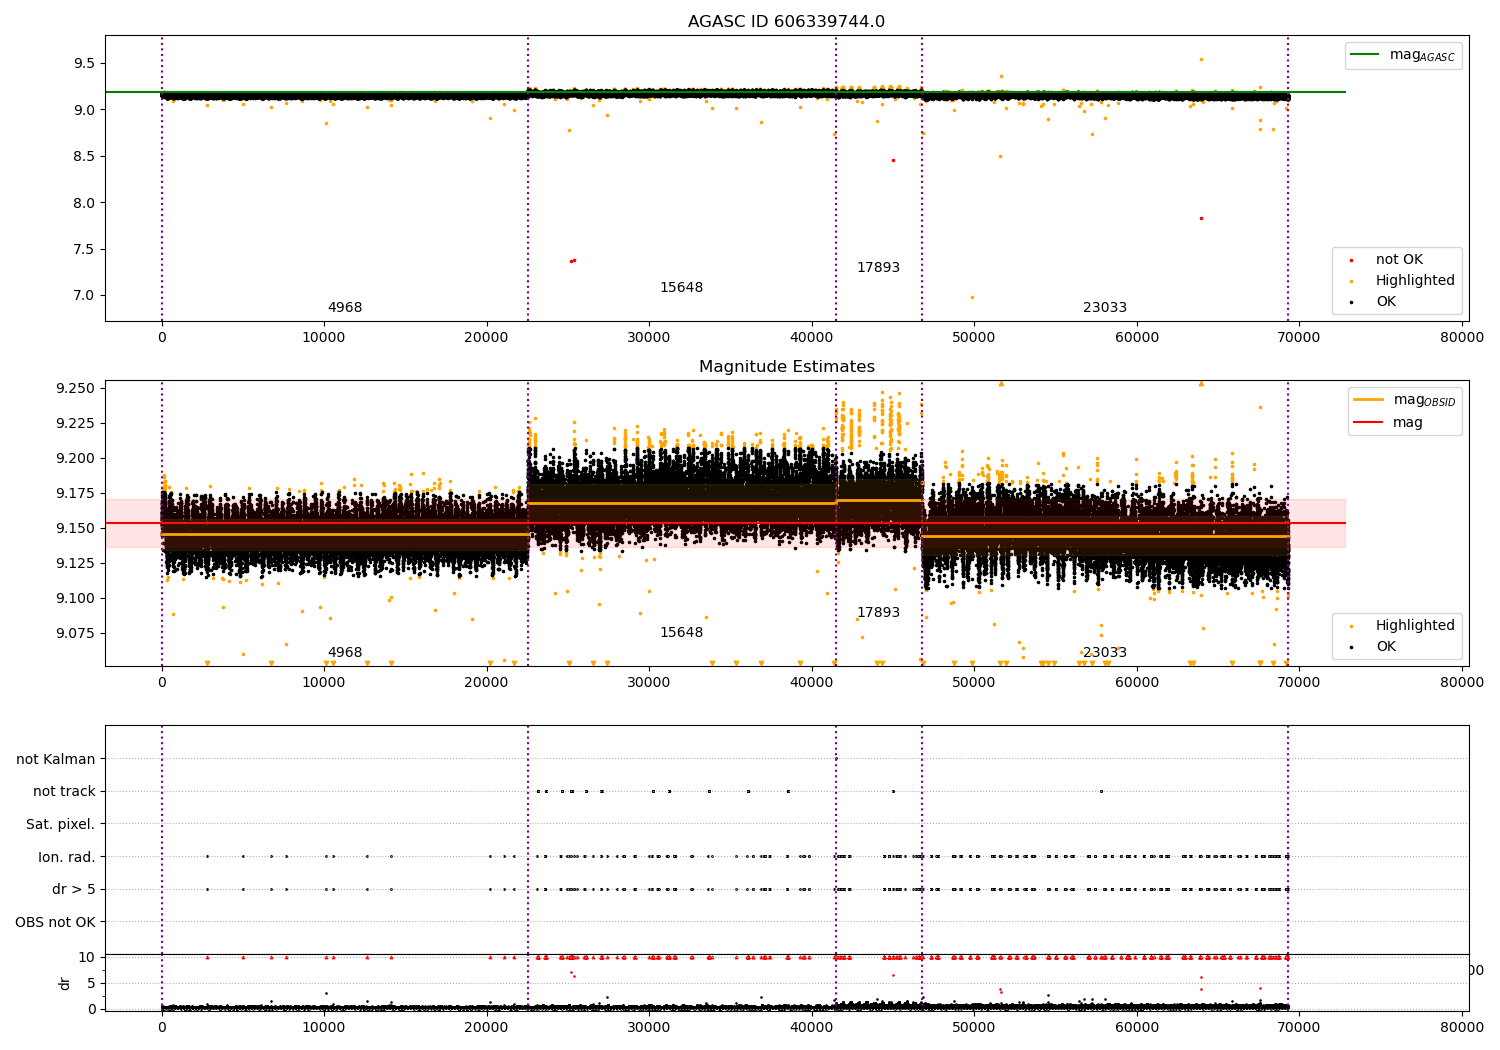1500x1050 pixels.
Task: Click OBSID label 15648 in the top plot
Action: (x=681, y=288)
